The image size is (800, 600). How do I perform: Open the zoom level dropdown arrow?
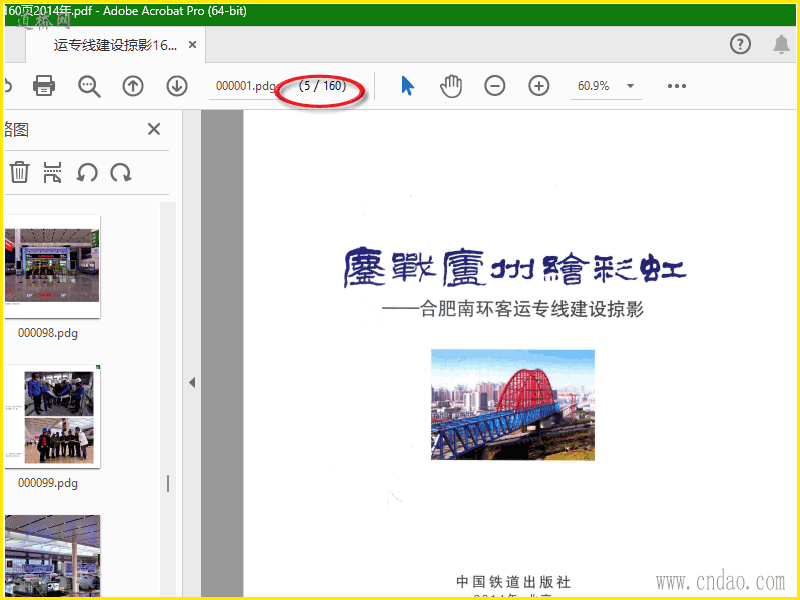click(x=631, y=86)
